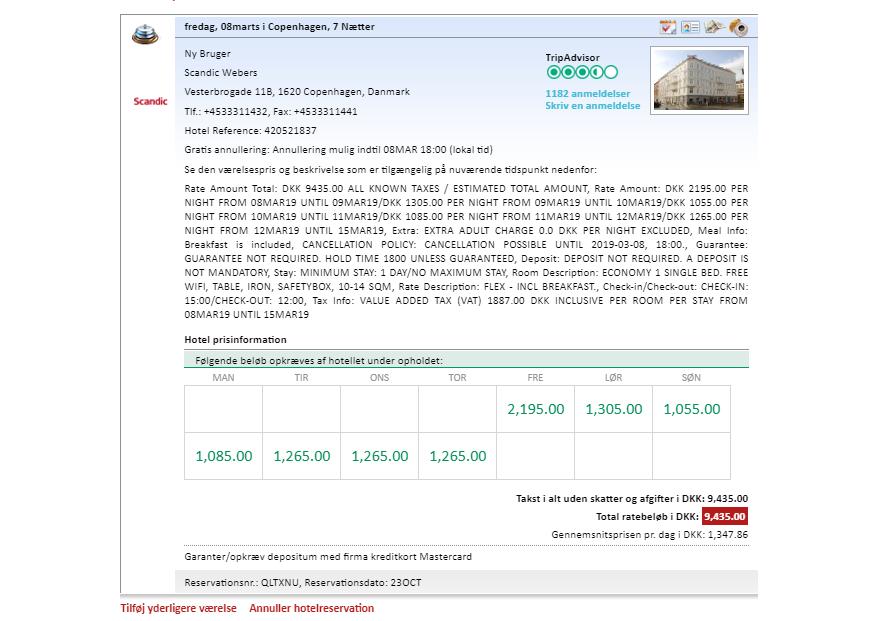Click the Wednesday rate 1,265.00
The image size is (896, 621).
[x=379, y=456]
